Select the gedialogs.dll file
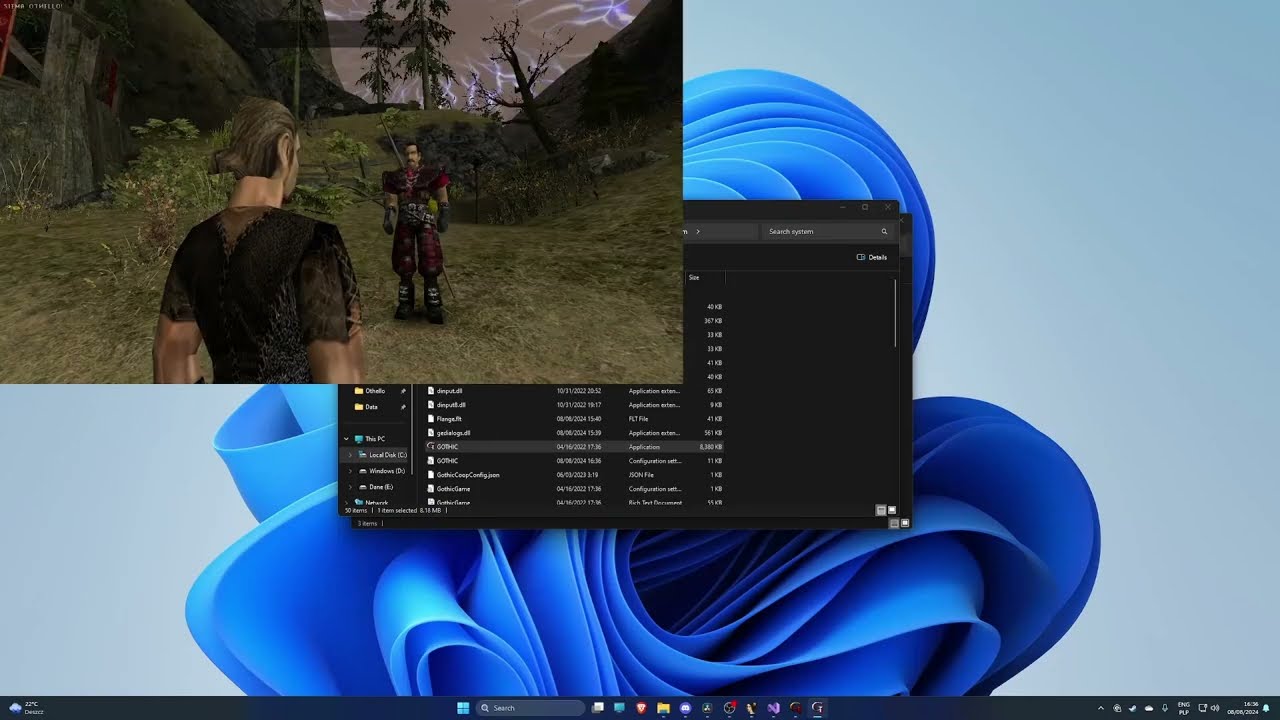The image size is (1280, 720). click(x=574, y=433)
